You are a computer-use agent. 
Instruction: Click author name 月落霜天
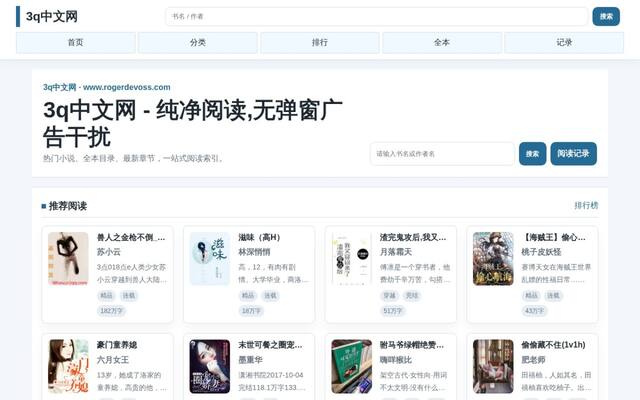point(396,252)
